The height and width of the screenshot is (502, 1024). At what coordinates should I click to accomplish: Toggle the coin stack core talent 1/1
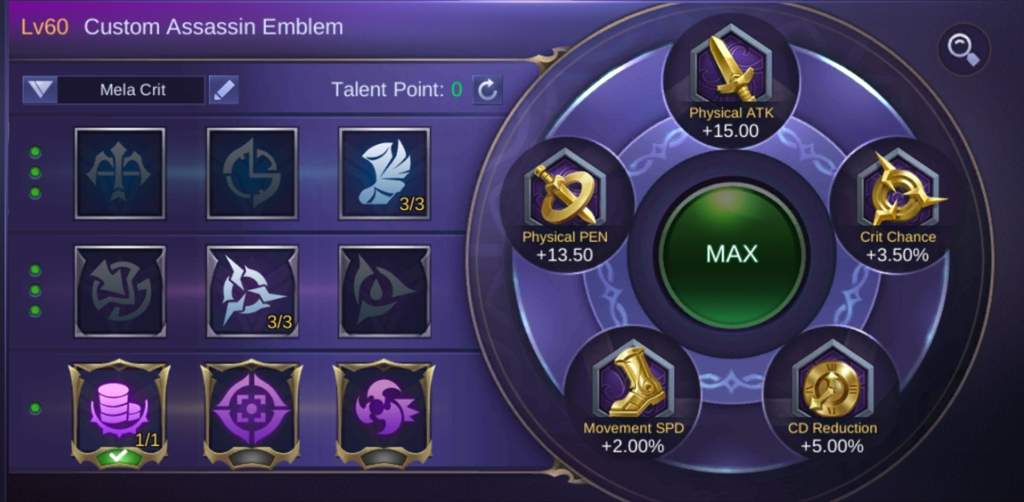[x=119, y=413]
